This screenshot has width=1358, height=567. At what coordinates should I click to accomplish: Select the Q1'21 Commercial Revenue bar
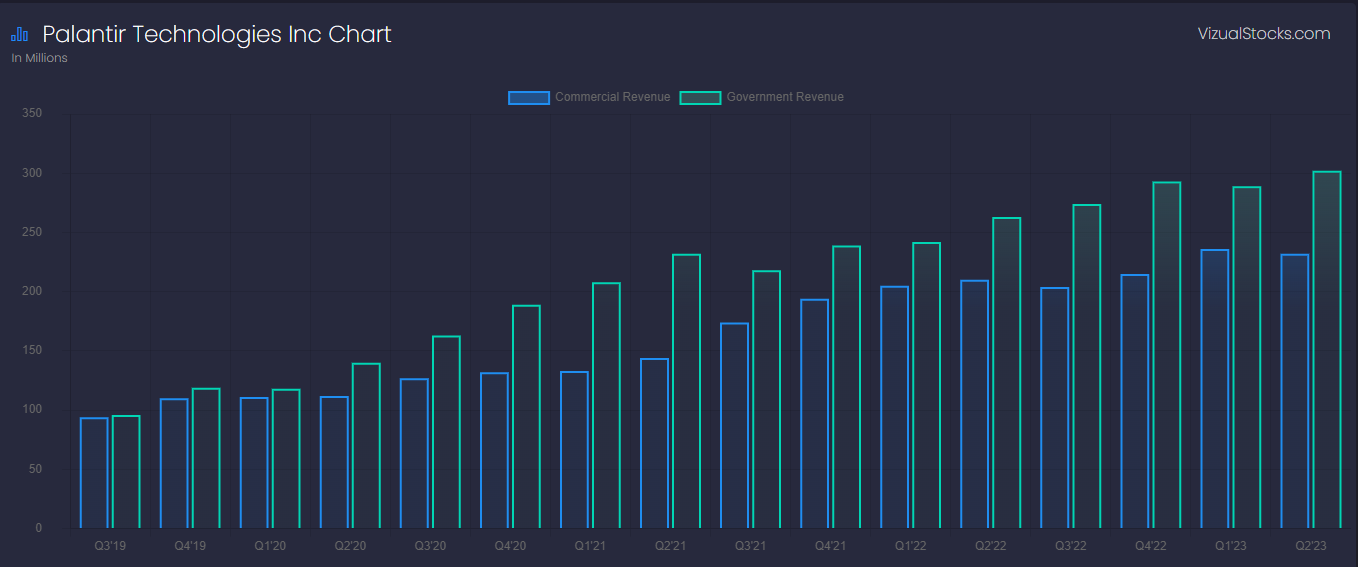pos(574,450)
